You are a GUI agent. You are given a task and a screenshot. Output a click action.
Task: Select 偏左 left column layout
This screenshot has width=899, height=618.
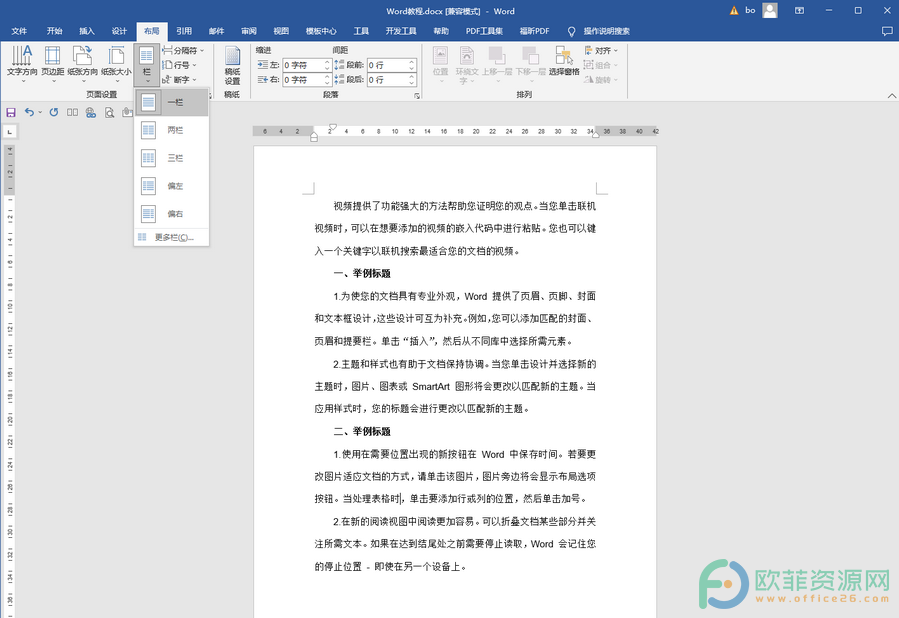pos(171,186)
